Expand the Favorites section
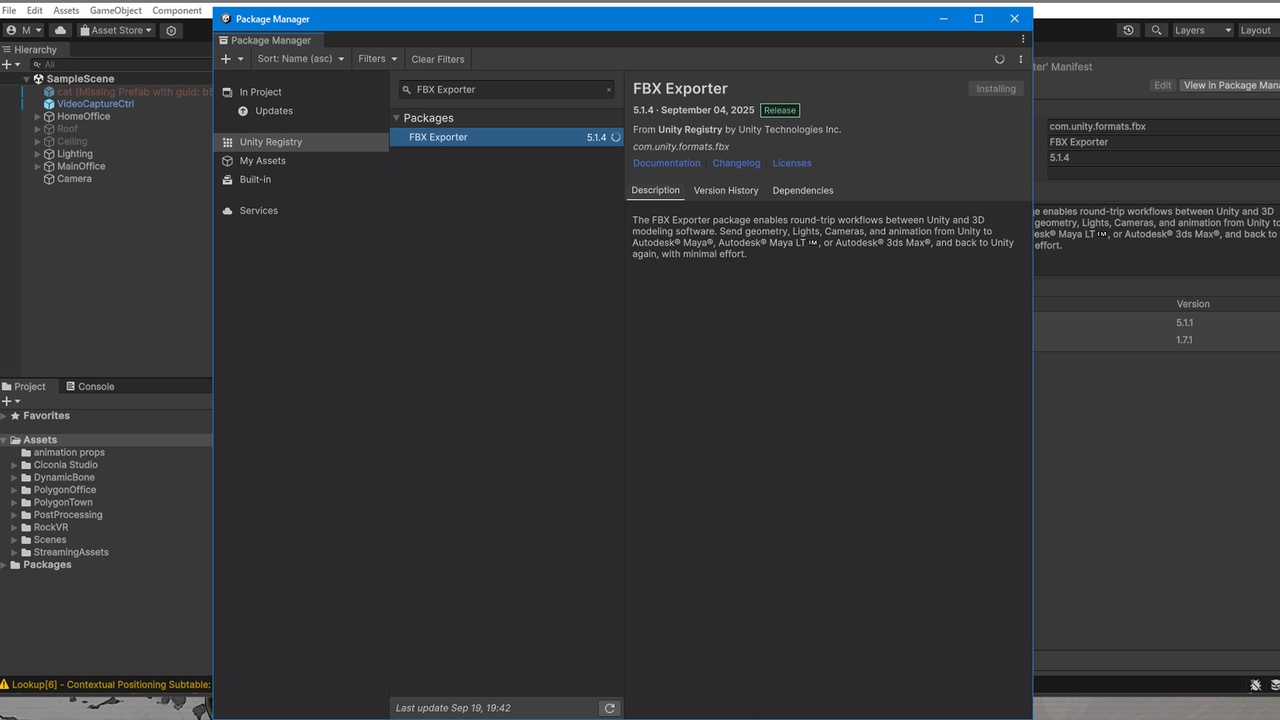The height and width of the screenshot is (720, 1280). [x=4, y=416]
